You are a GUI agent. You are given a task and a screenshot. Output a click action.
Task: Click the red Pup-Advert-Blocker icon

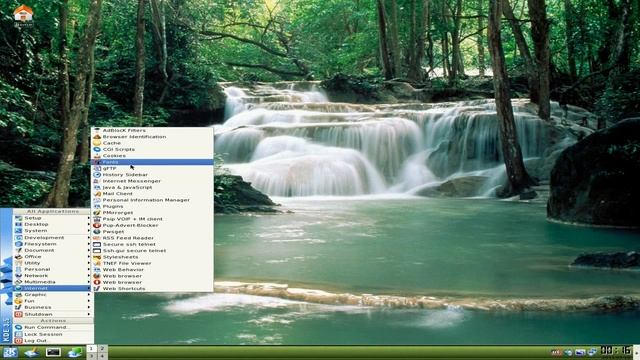click(97, 225)
